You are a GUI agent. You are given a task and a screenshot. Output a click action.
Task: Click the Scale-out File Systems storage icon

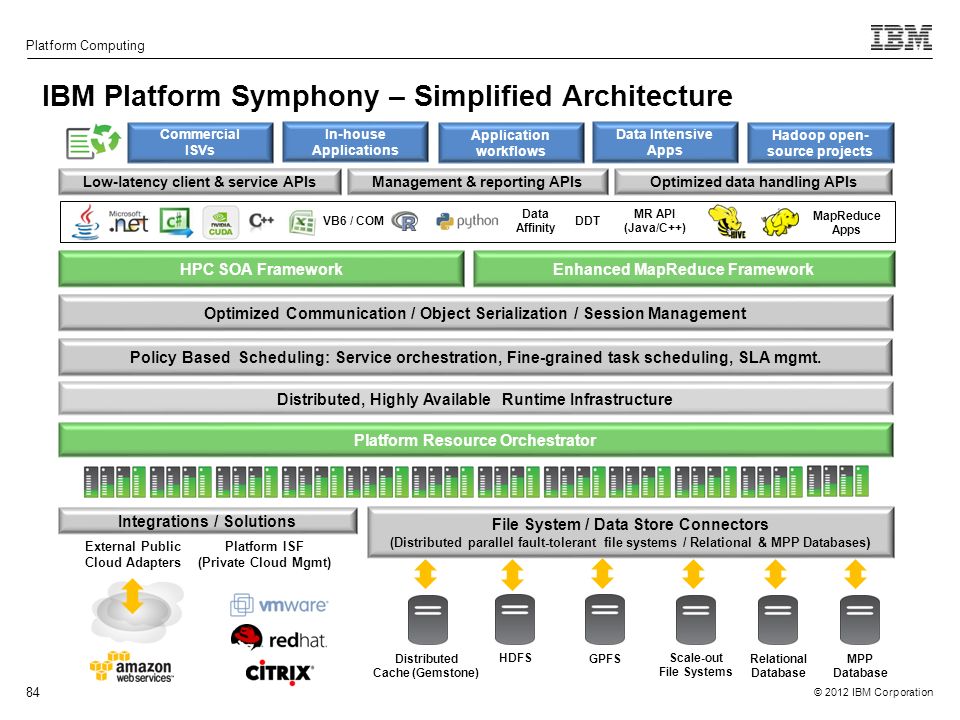click(696, 620)
